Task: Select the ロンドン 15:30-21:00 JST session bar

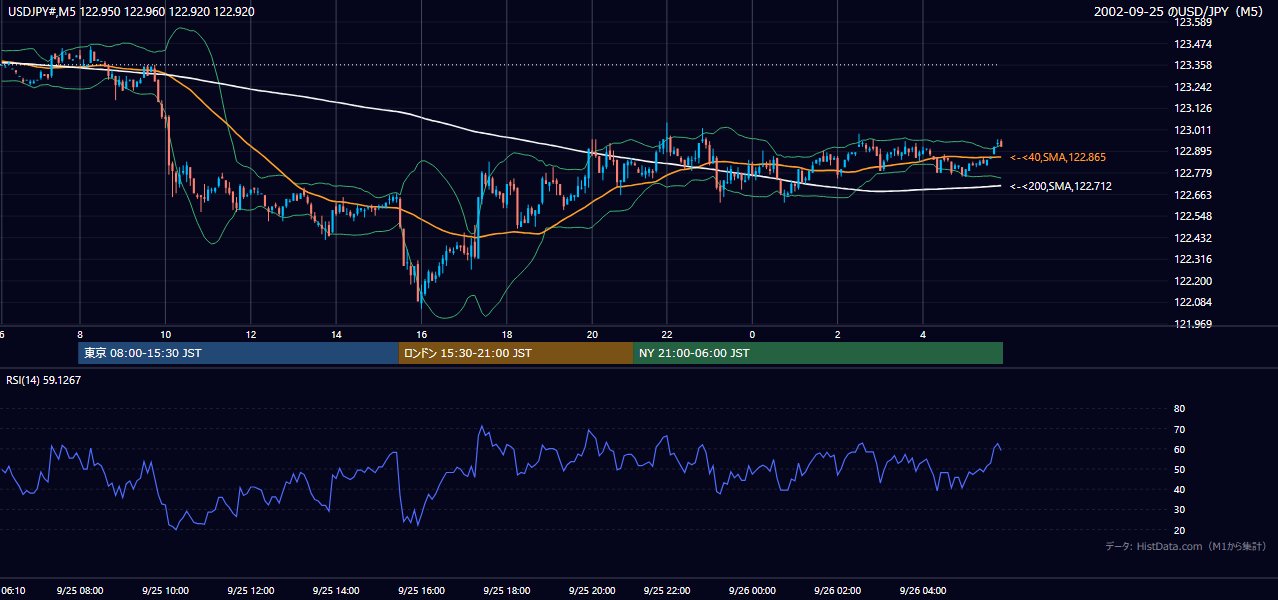Action: click(x=515, y=353)
